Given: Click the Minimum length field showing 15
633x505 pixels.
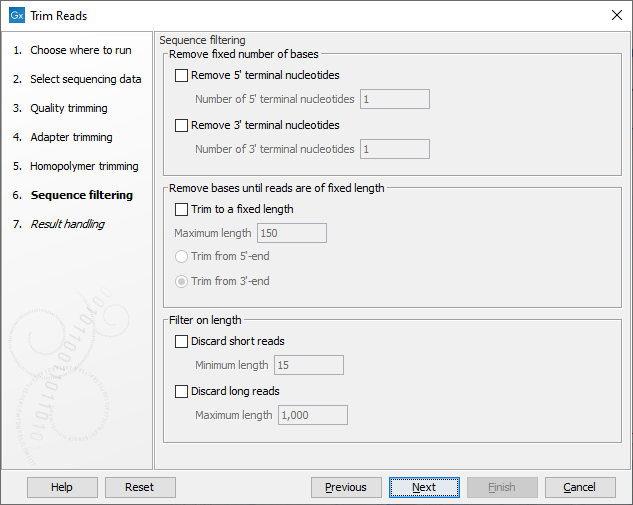Looking at the screenshot, I should (309, 365).
